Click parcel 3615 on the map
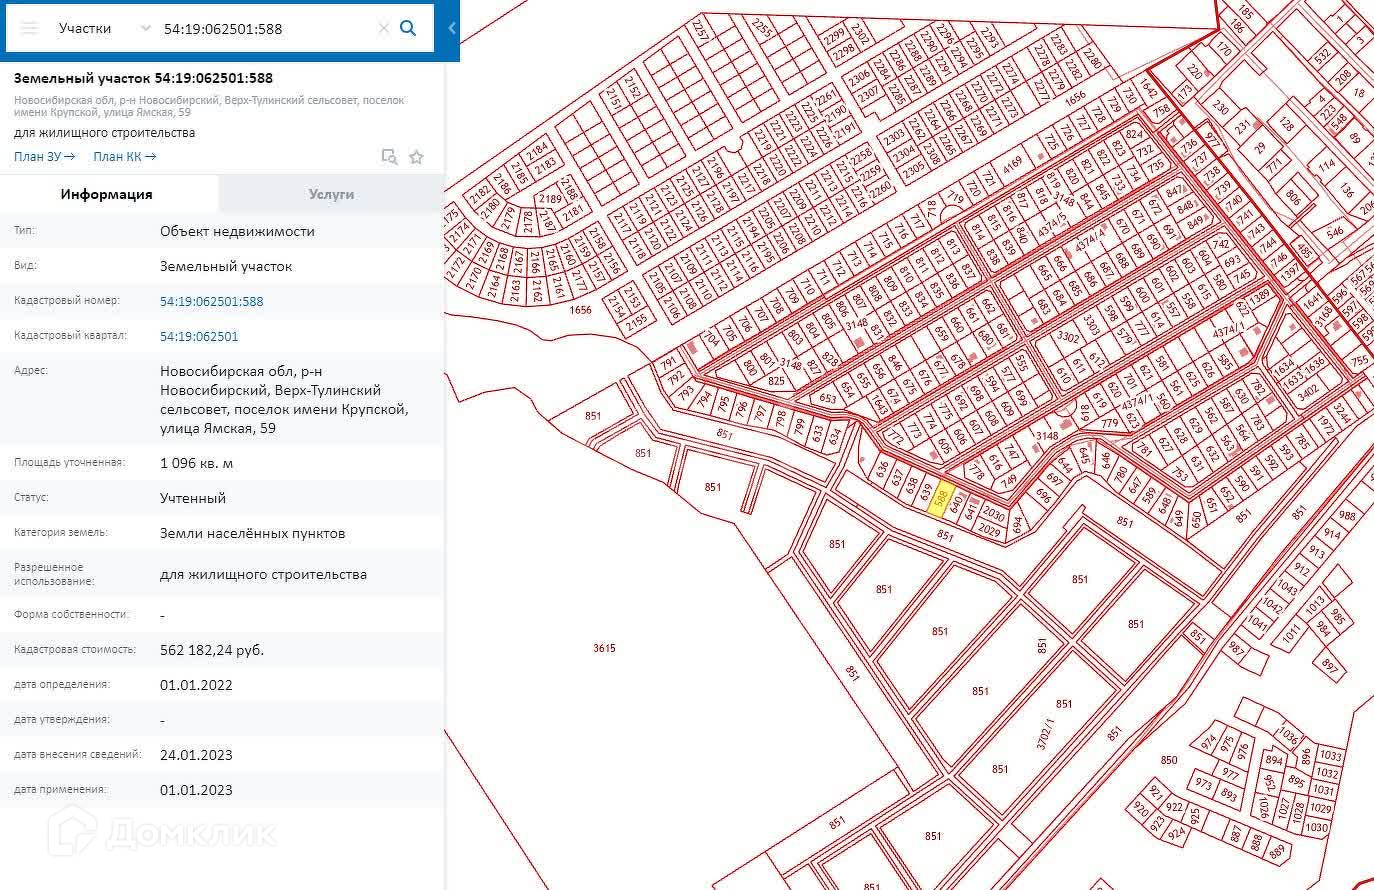The image size is (1374, 890). coord(604,648)
